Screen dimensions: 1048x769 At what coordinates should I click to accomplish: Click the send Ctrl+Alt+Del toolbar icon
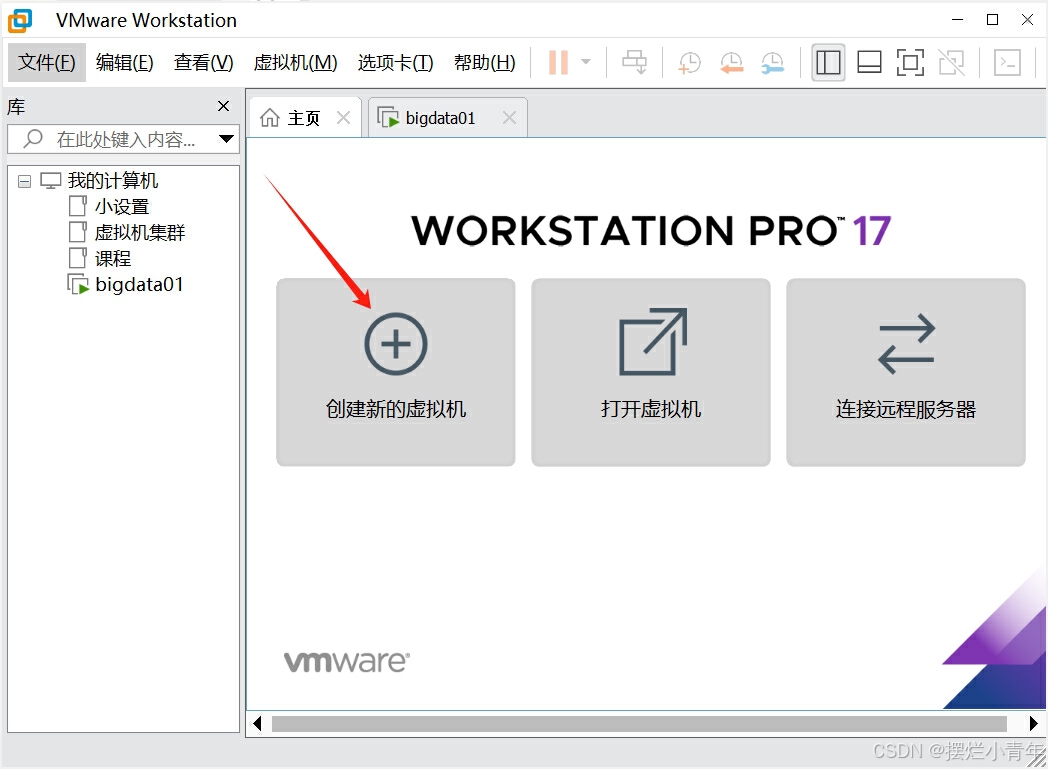pyautogui.click(x=634, y=63)
